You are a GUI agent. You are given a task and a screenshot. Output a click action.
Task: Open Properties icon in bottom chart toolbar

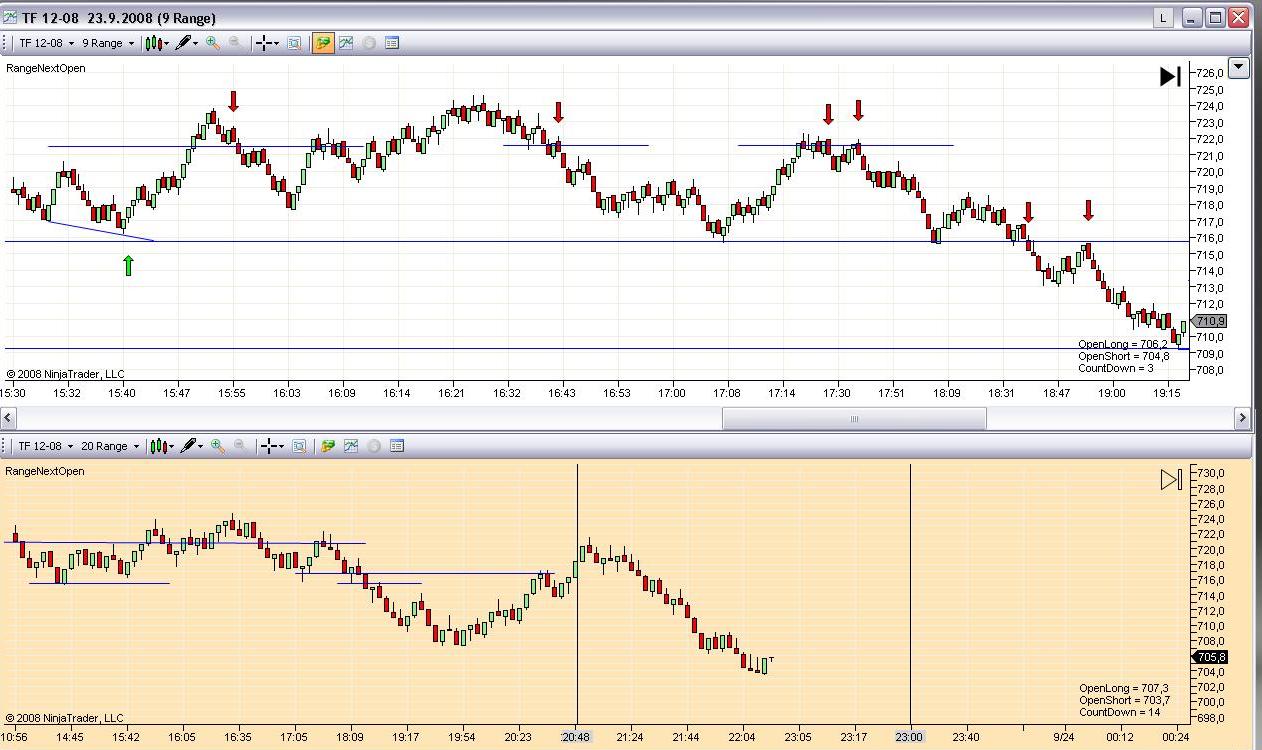point(396,446)
